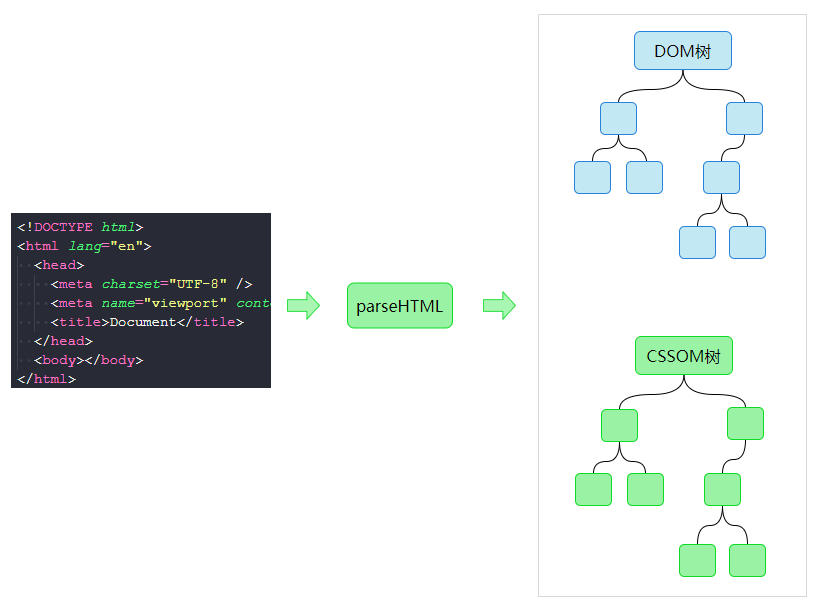Image resolution: width=819 pixels, height=612 pixels.
Task: Click the <body></body> code line
Action: 88,360
